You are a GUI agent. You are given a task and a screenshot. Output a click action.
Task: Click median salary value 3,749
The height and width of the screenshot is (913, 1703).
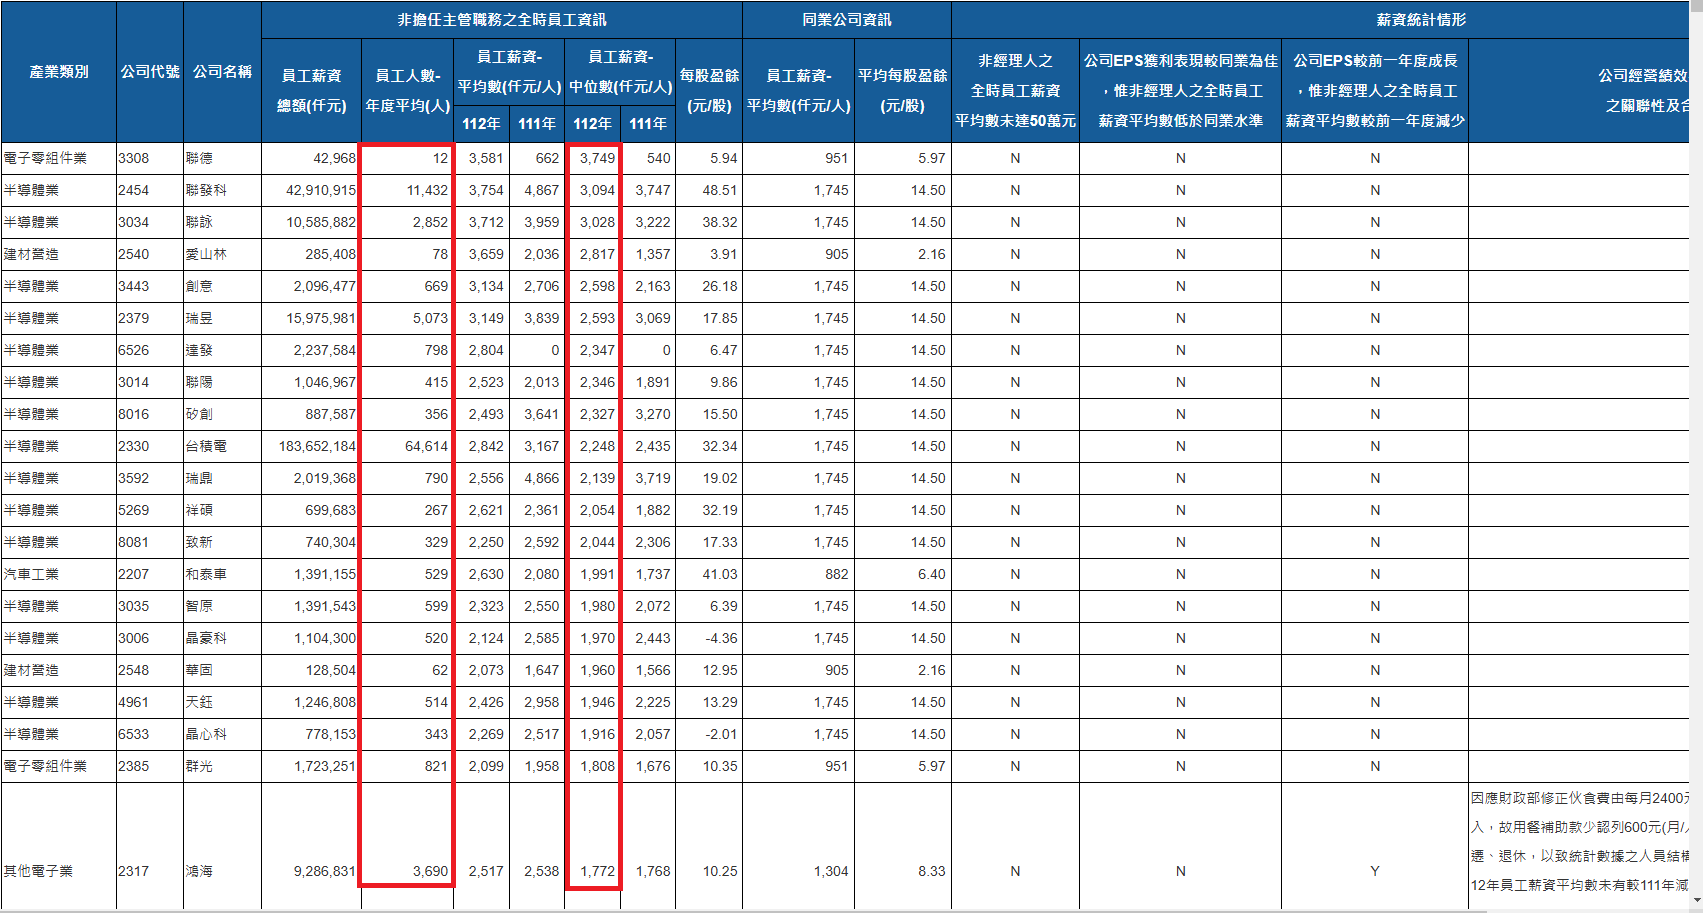[597, 158]
